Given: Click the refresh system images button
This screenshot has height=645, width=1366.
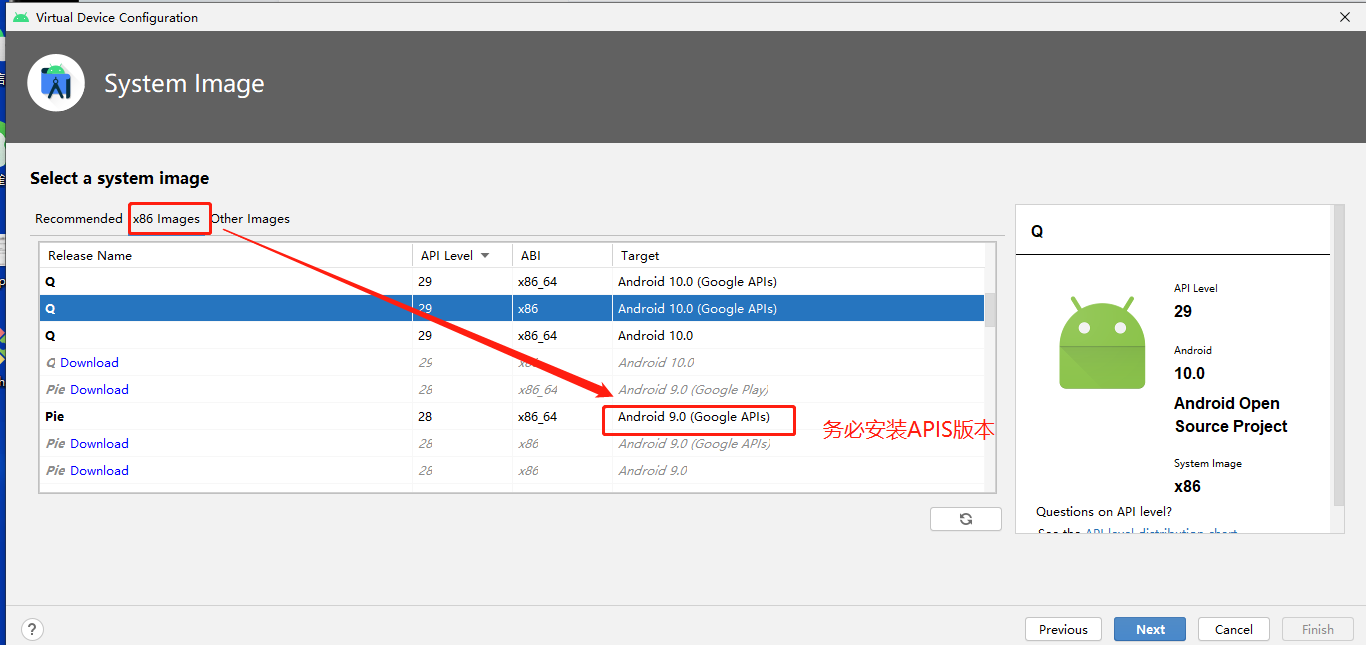Looking at the screenshot, I should click(965, 518).
